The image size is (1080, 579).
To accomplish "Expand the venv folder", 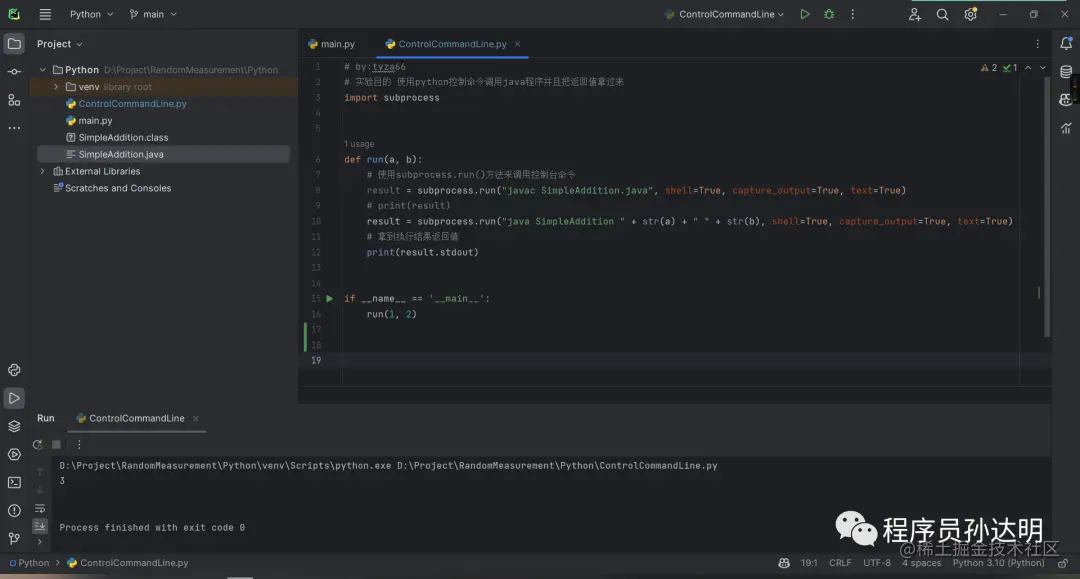I will tap(56, 87).
